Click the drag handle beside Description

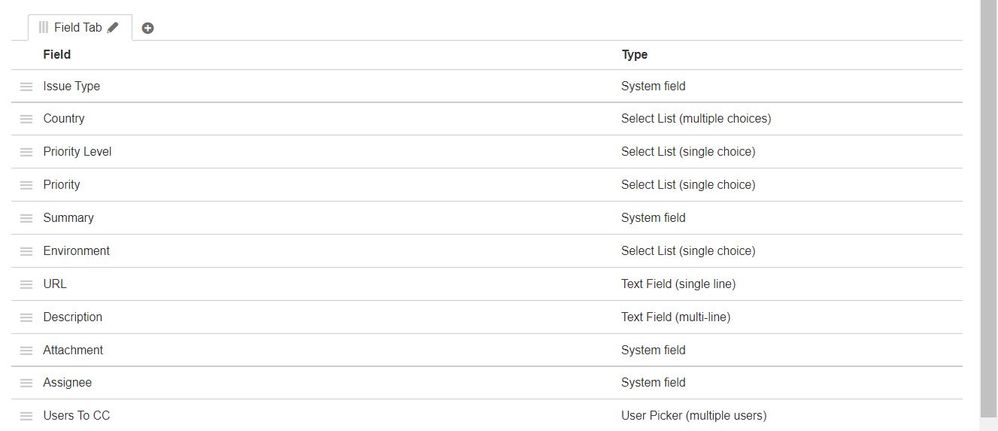(x=26, y=318)
